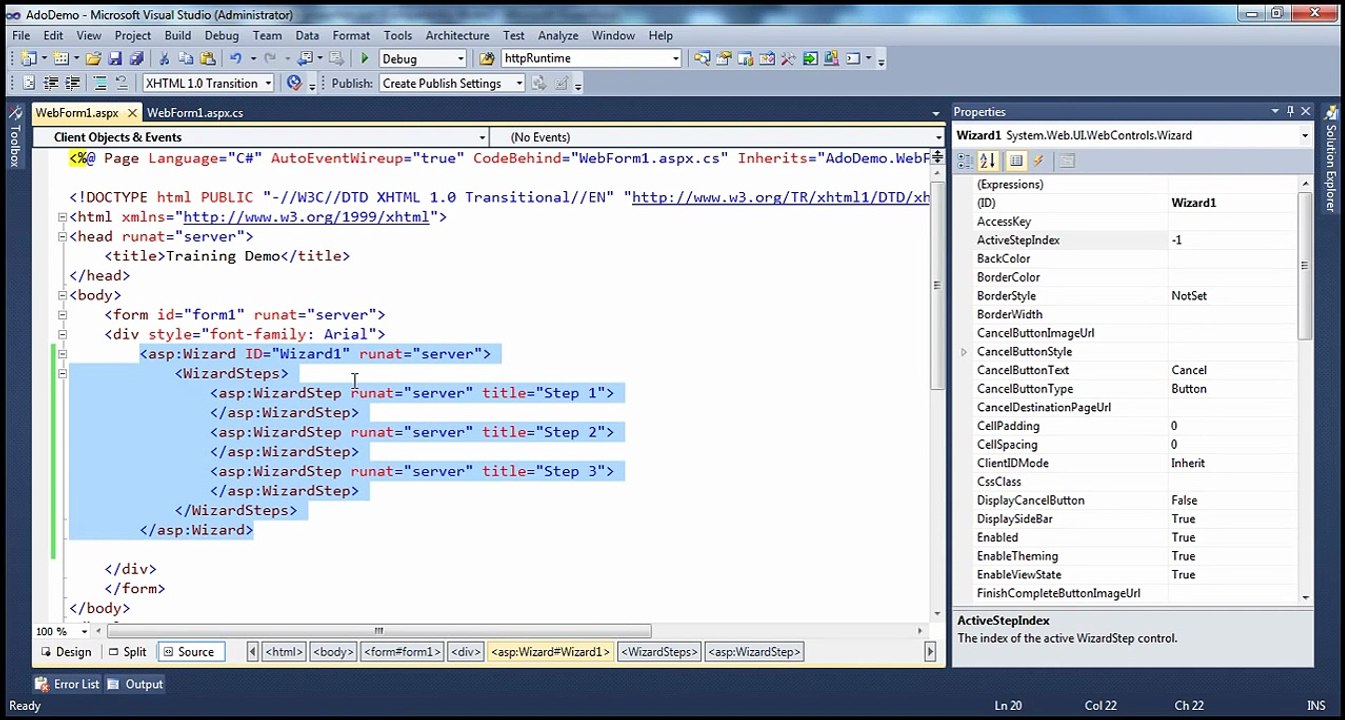Image resolution: width=1345 pixels, height=720 pixels.
Task: Open the Build menu
Action: [x=177, y=35]
